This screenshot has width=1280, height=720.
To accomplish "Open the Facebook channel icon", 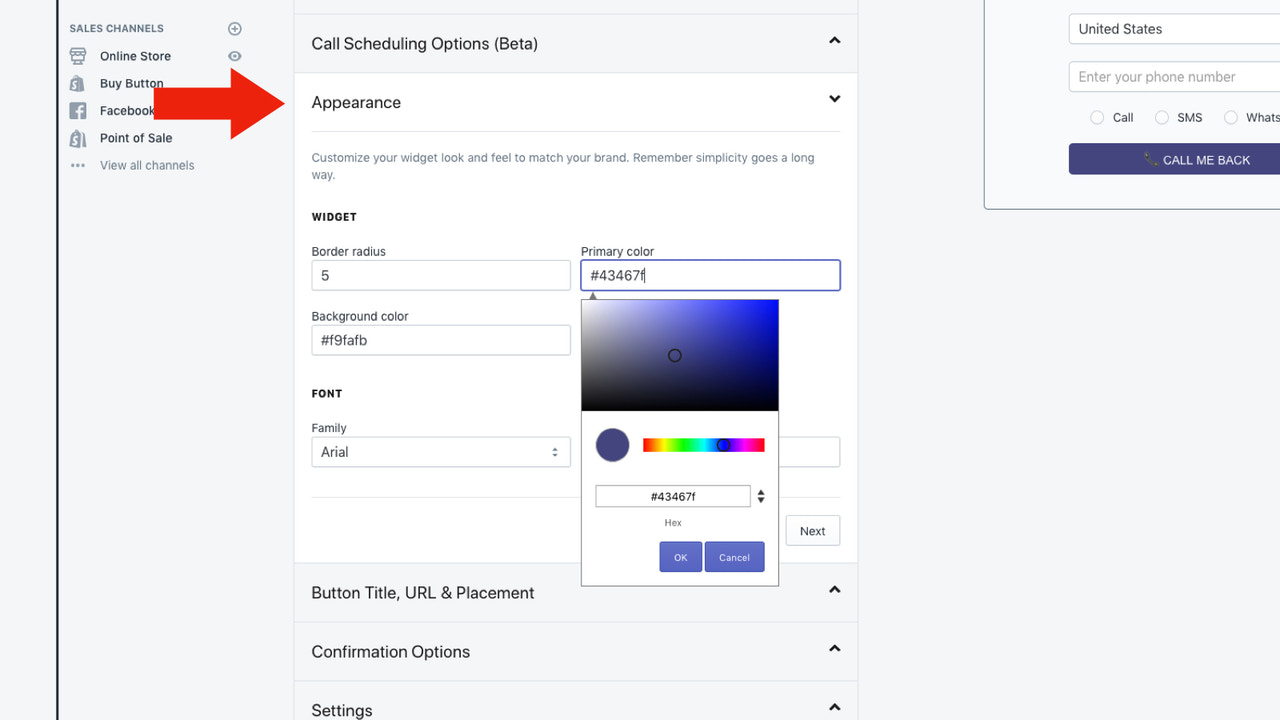I will (x=78, y=110).
